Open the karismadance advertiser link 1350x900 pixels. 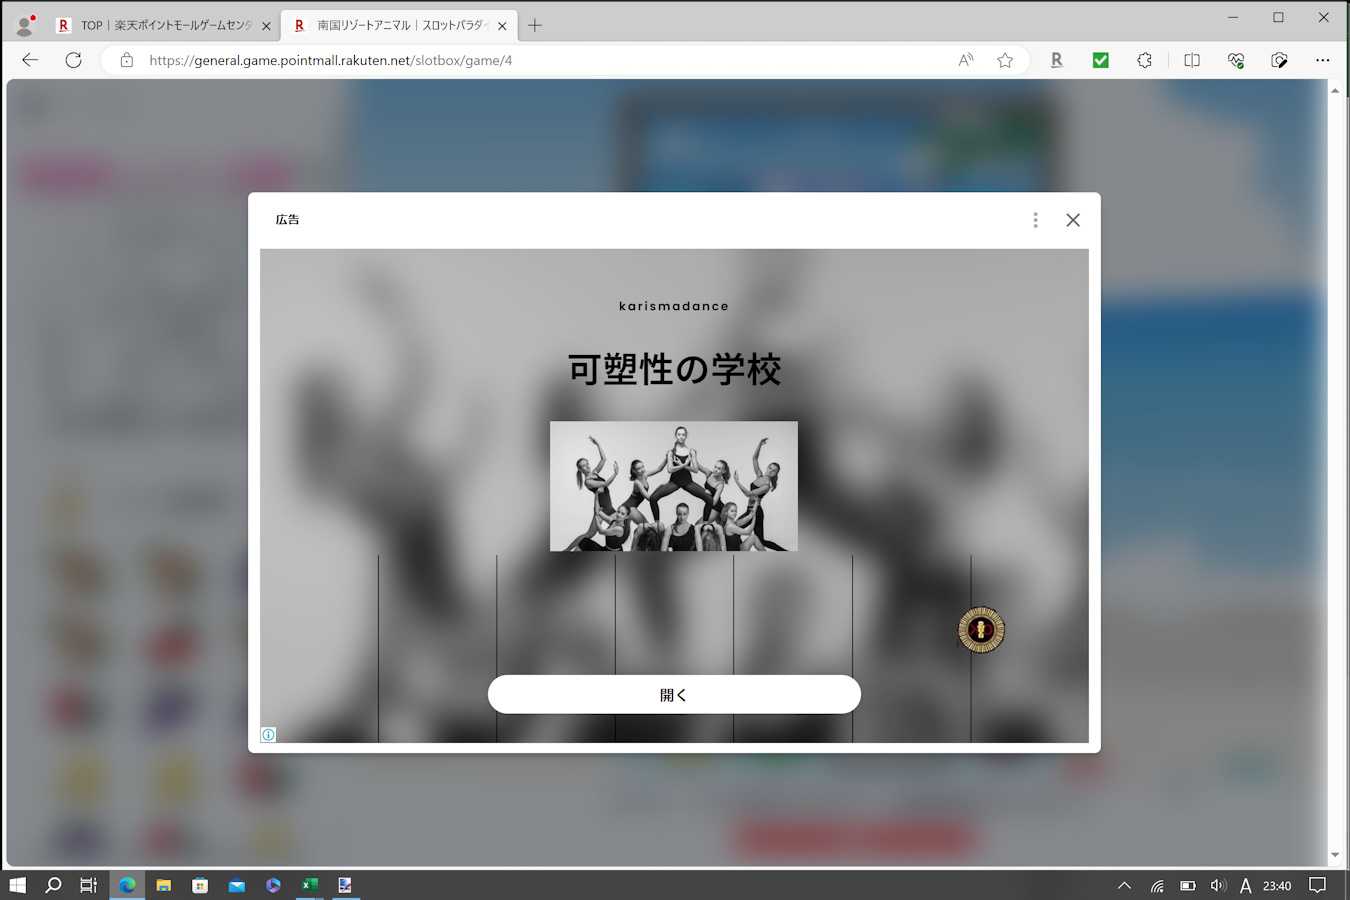(673, 306)
